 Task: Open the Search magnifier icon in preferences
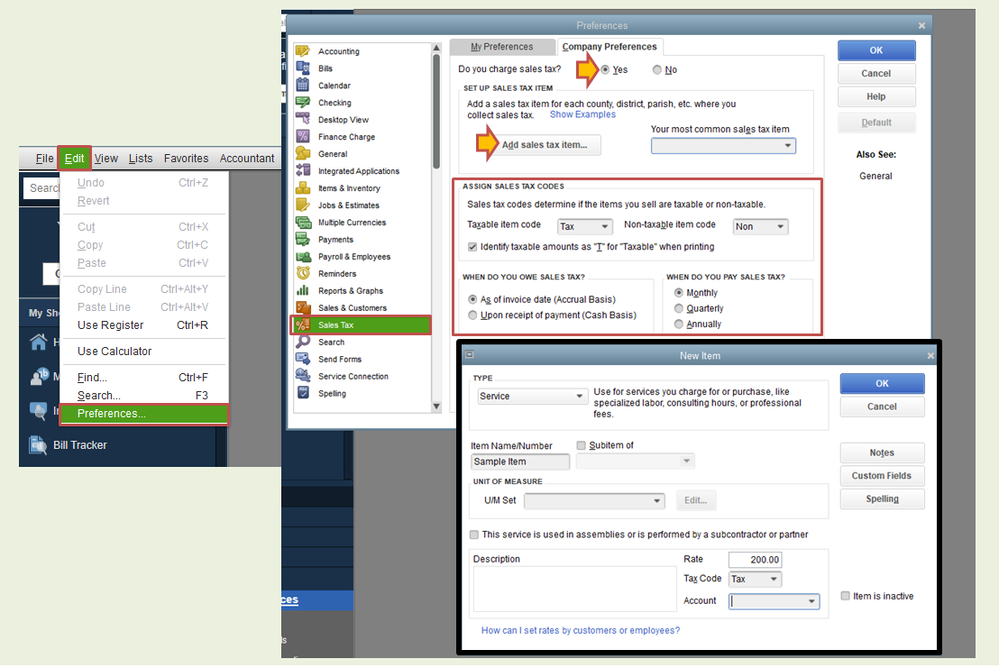303,342
